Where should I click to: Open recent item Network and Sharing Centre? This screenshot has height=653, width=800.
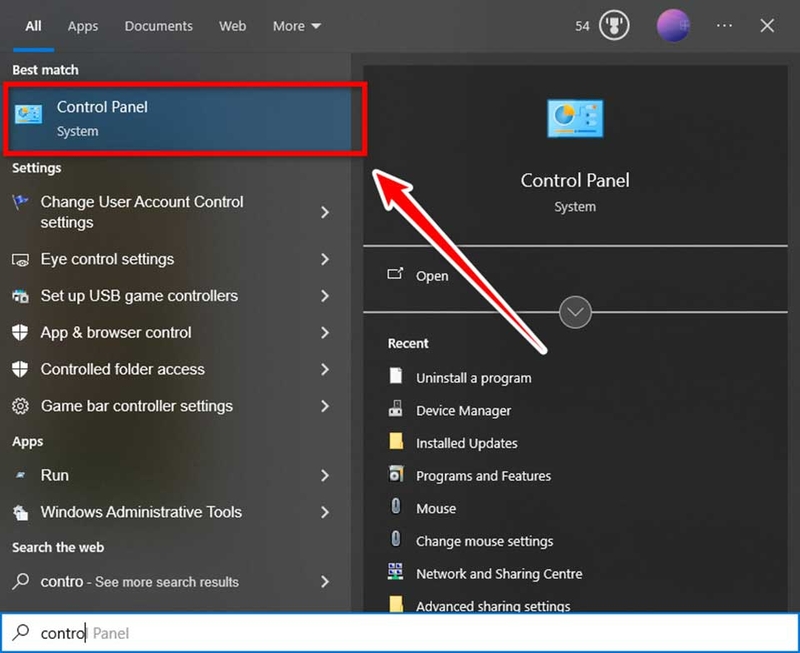[x=499, y=574]
